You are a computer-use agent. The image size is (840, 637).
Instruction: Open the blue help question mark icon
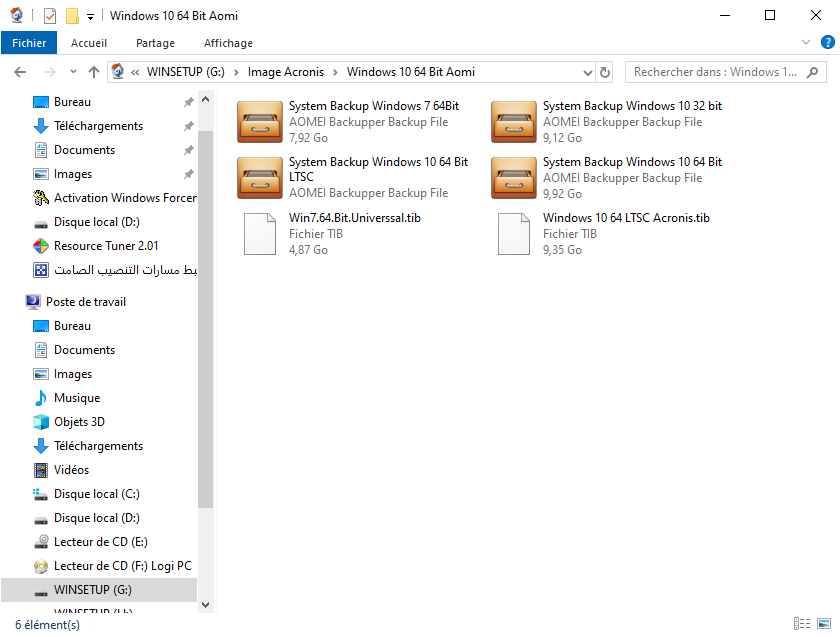(827, 42)
